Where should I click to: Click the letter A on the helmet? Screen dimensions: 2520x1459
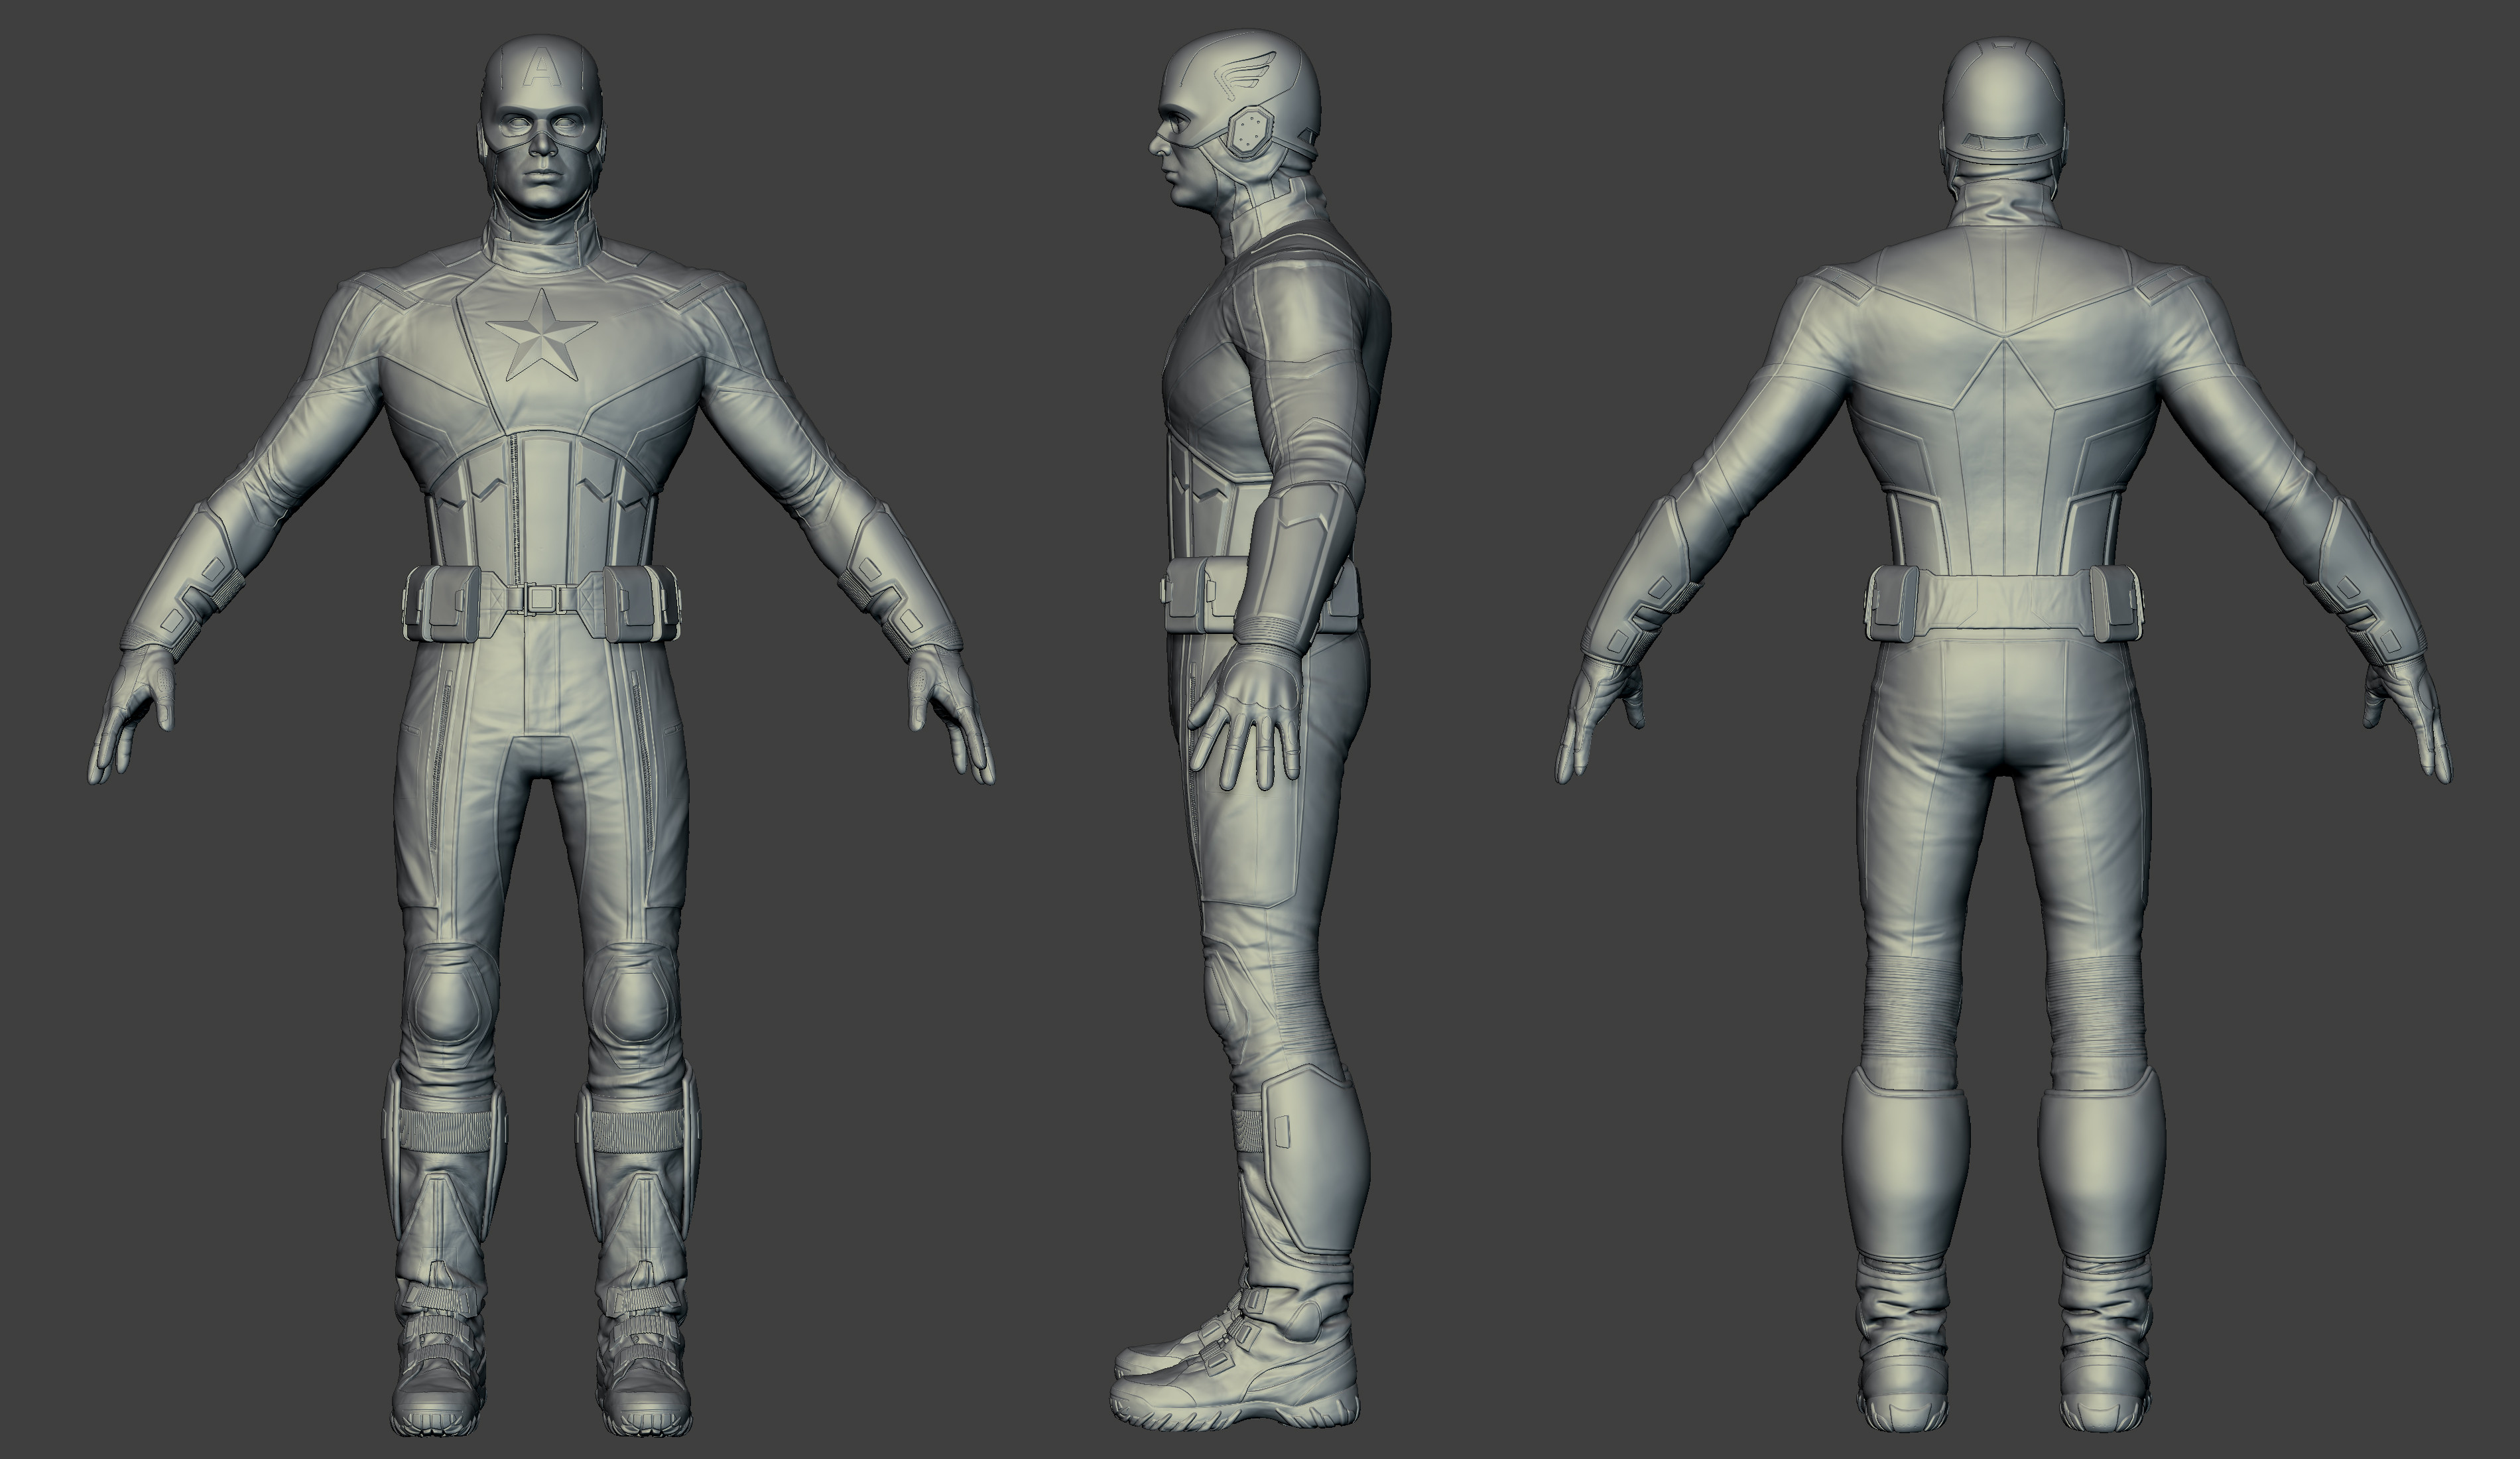click(x=541, y=67)
